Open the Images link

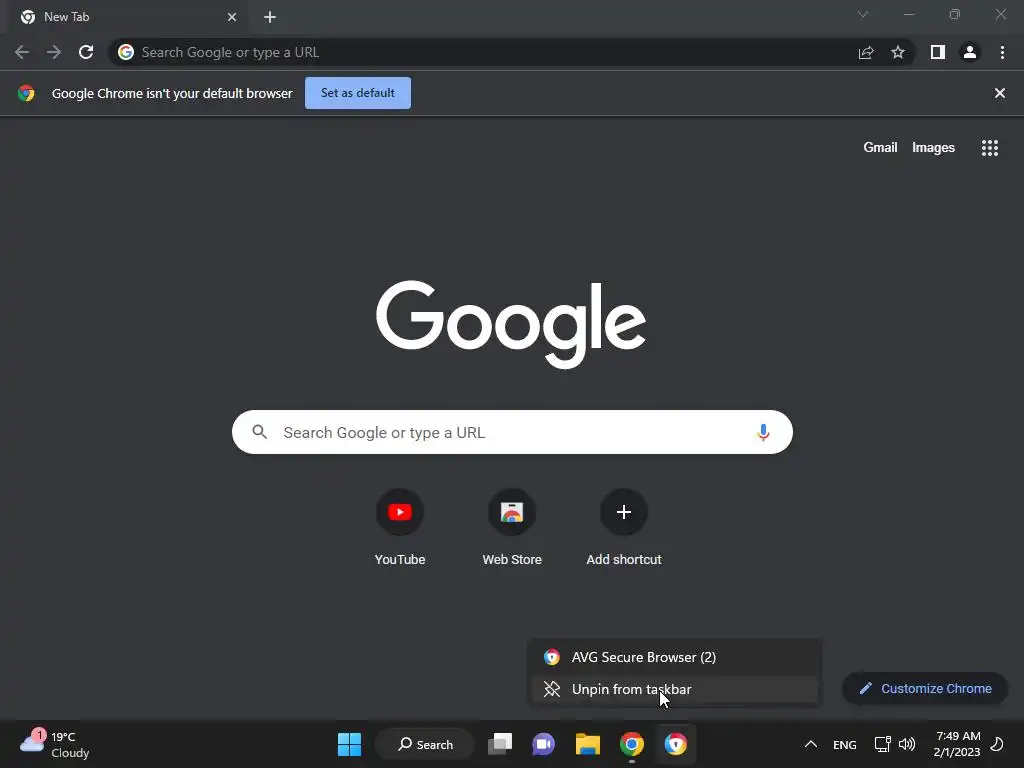point(933,148)
